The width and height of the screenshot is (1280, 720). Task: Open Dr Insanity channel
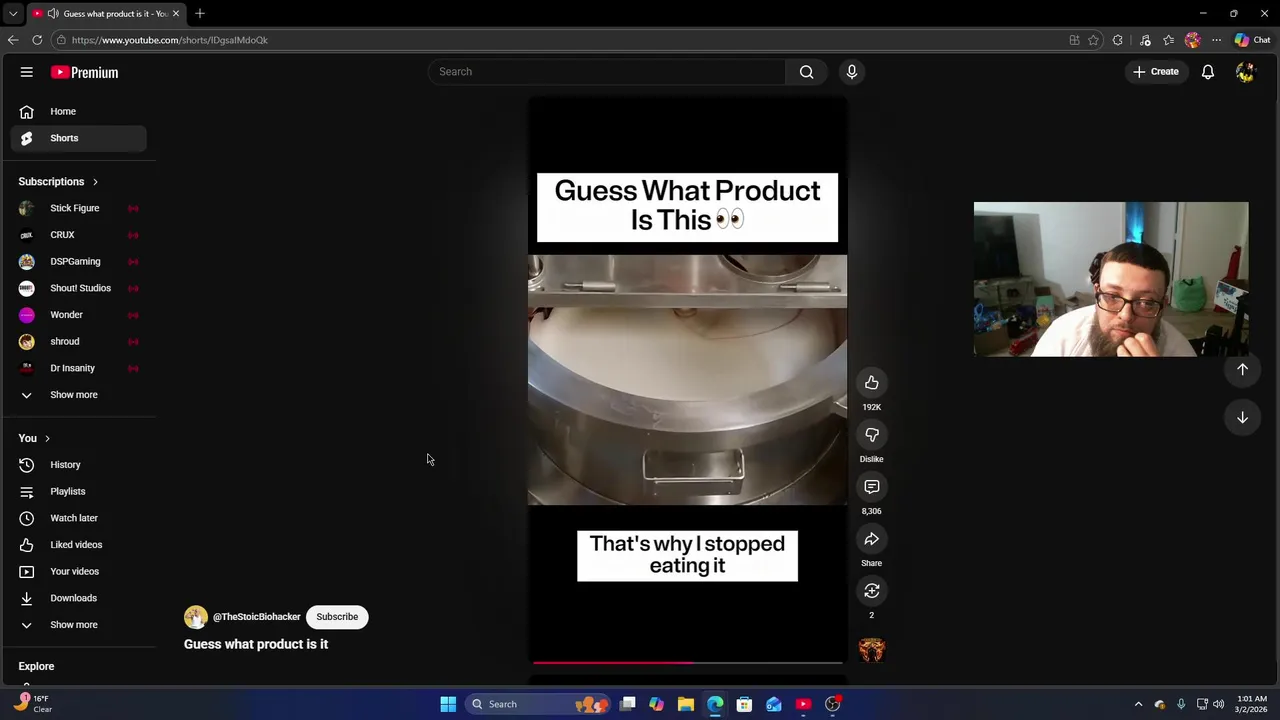79,368
